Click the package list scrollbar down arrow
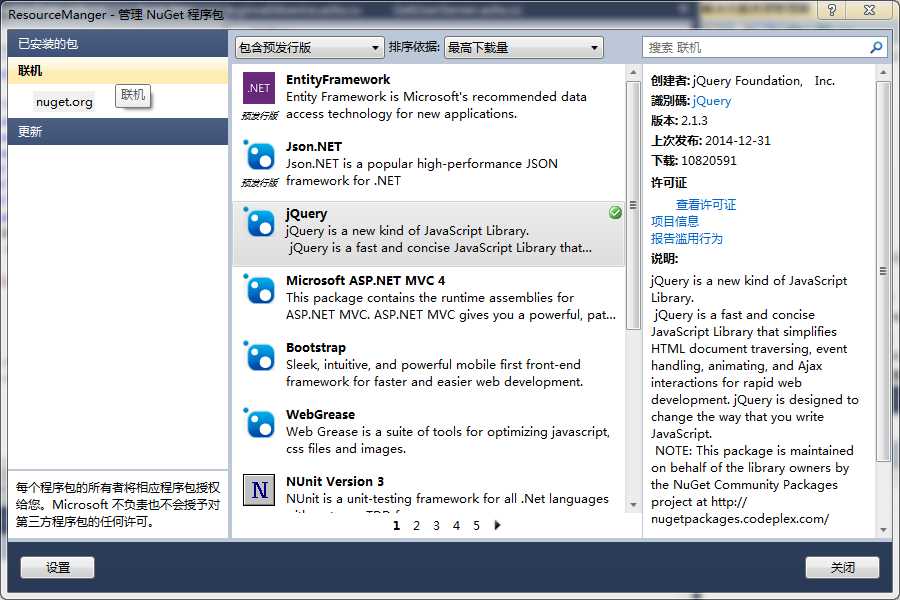Image resolution: width=900 pixels, height=600 pixels. (633, 505)
